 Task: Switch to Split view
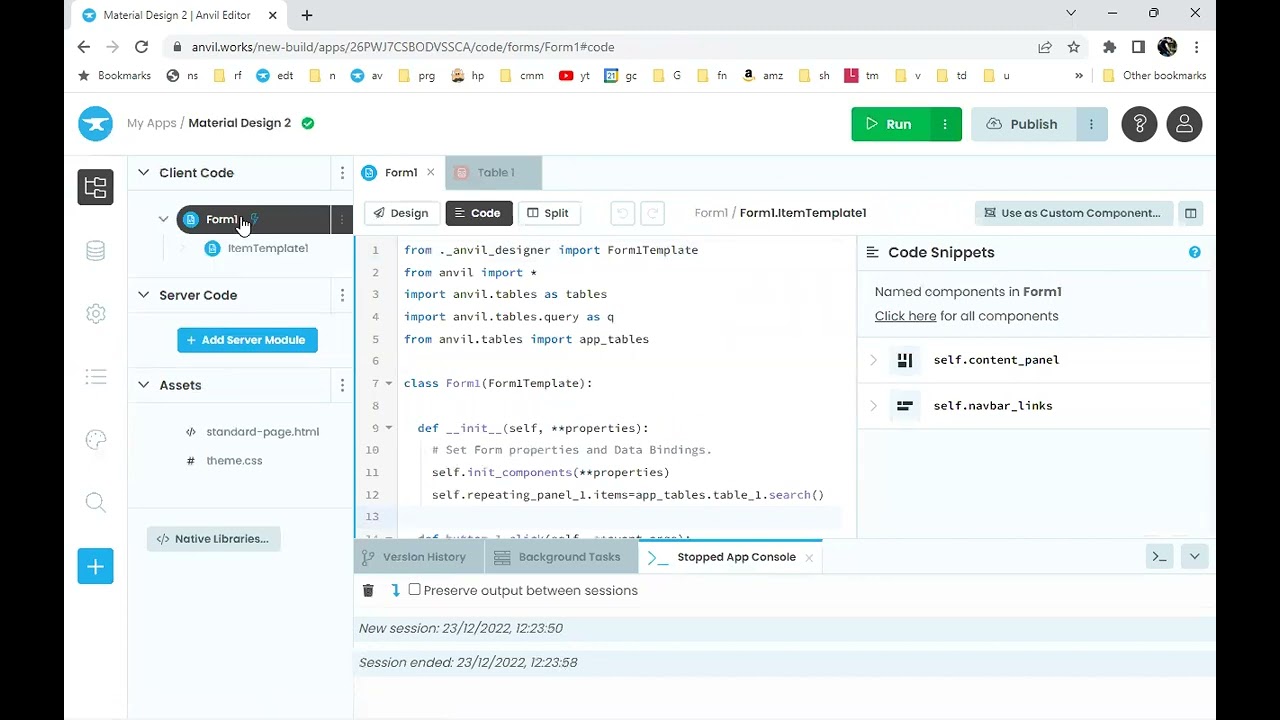(x=548, y=213)
